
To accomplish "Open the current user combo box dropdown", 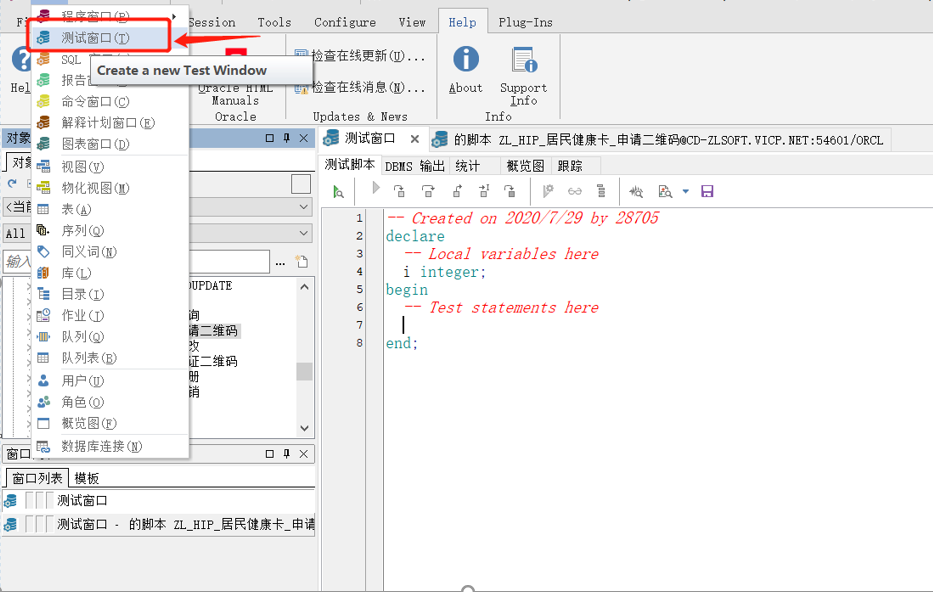I will click(x=302, y=205).
